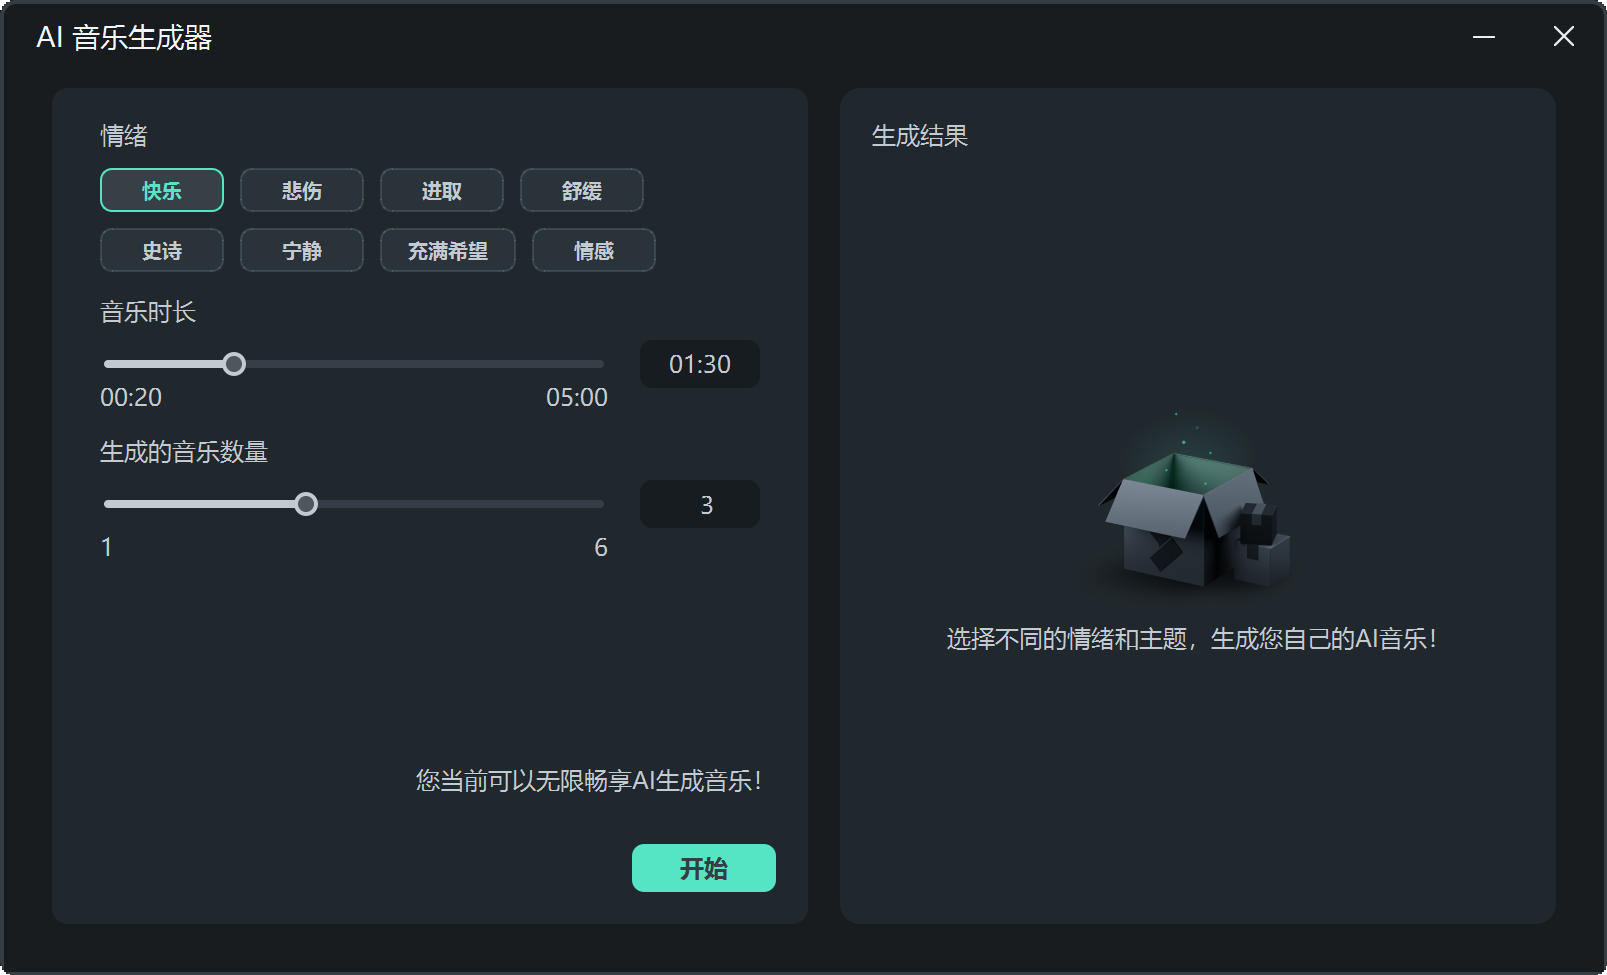Click the music quantity slider handle
1607x975 pixels.
coord(307,504)
